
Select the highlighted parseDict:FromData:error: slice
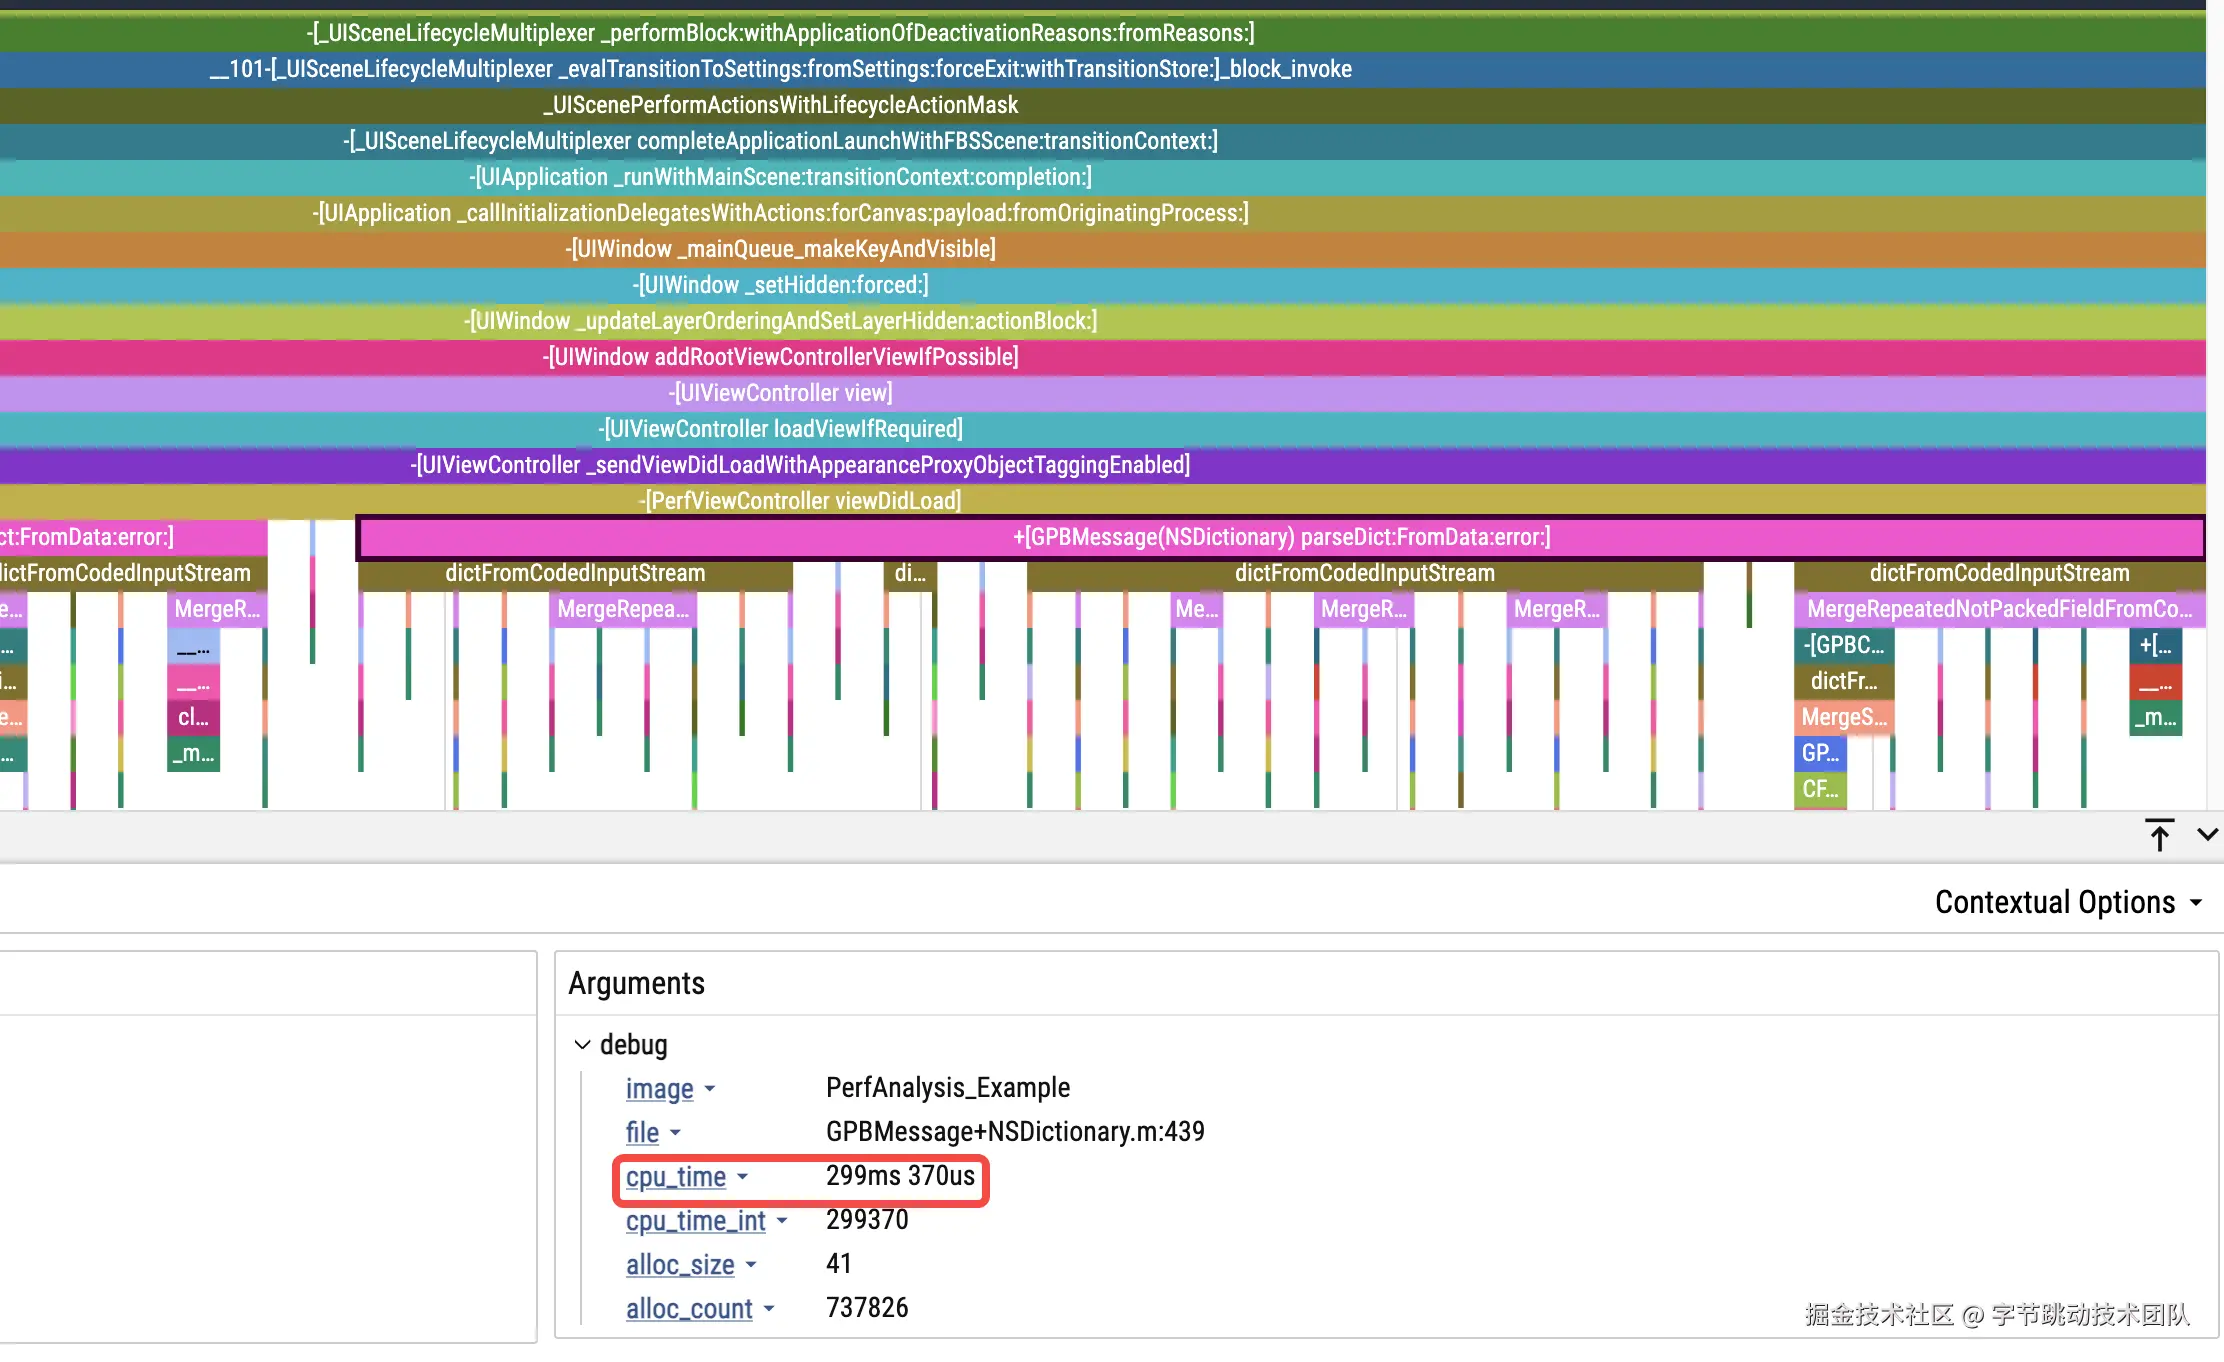click(1281, 537)
